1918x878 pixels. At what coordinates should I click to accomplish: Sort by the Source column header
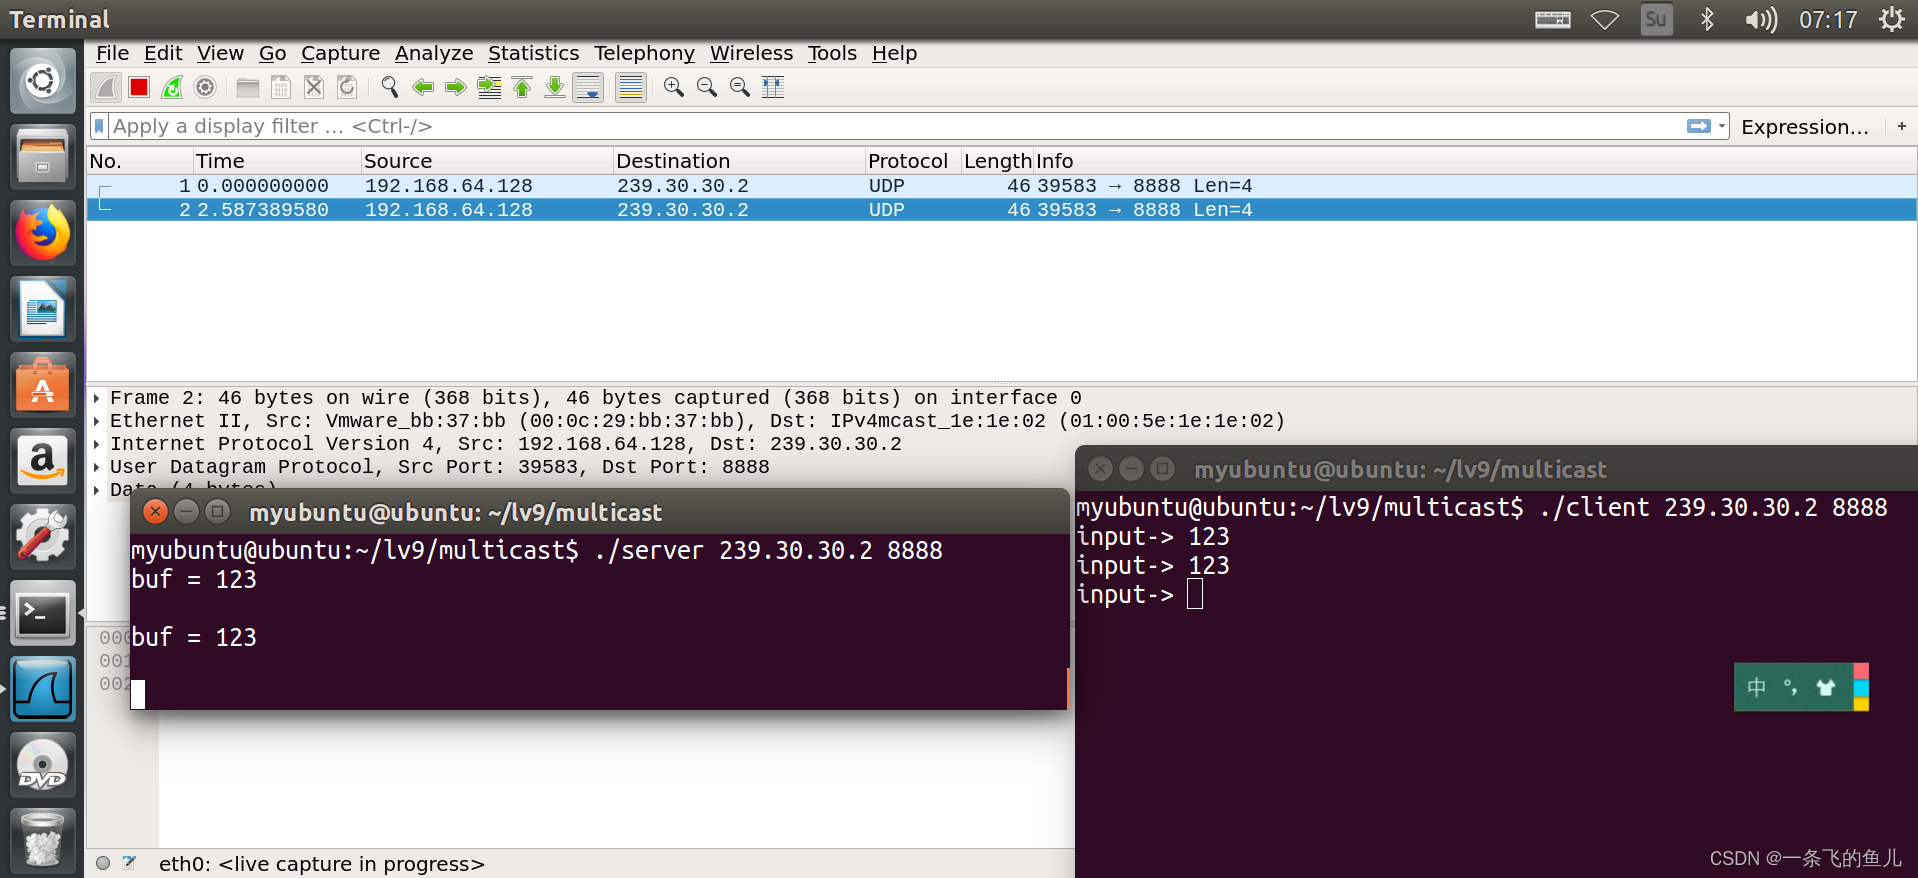[x=487, y=161]
